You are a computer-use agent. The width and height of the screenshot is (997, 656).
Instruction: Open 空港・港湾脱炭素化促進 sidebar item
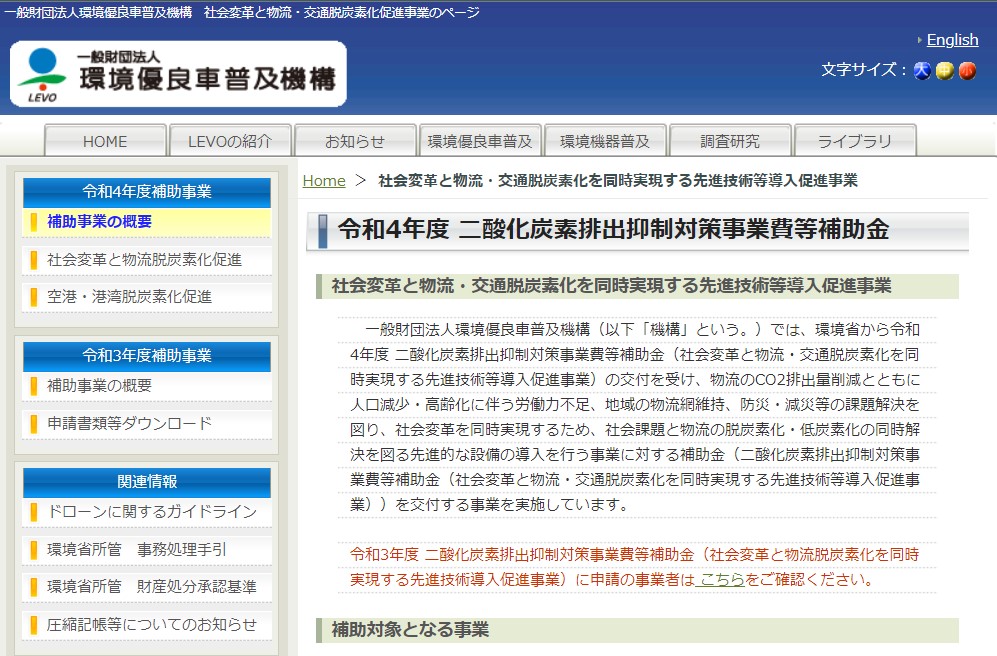coord(129,297)
